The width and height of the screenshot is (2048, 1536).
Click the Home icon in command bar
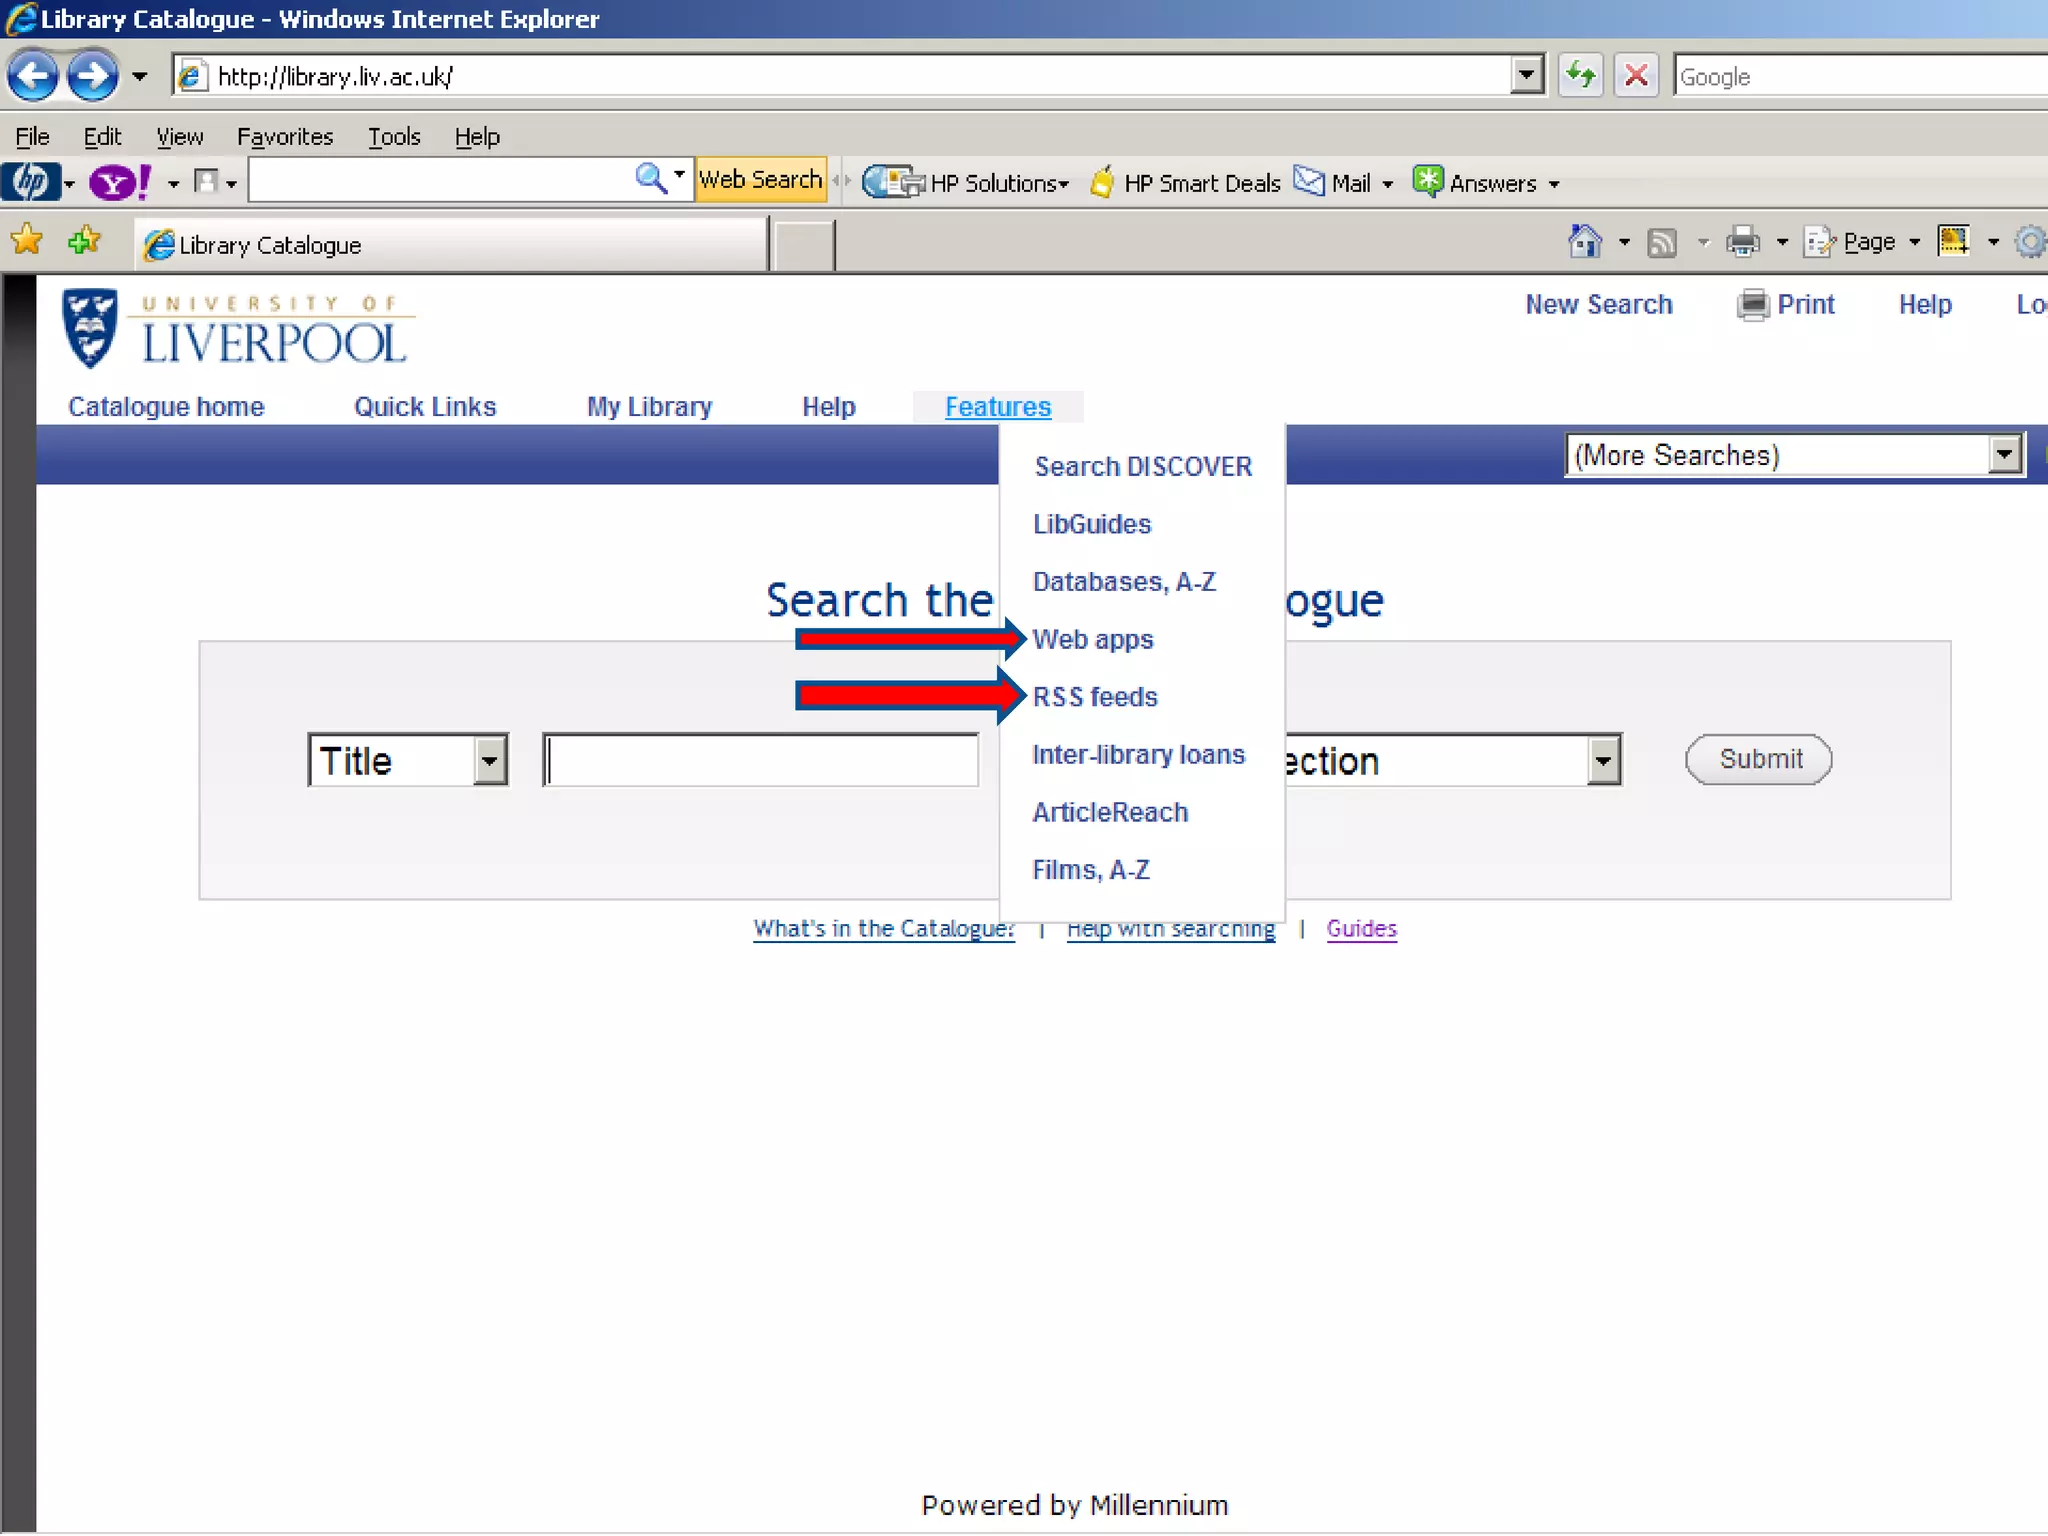[x=1584, y=242]
